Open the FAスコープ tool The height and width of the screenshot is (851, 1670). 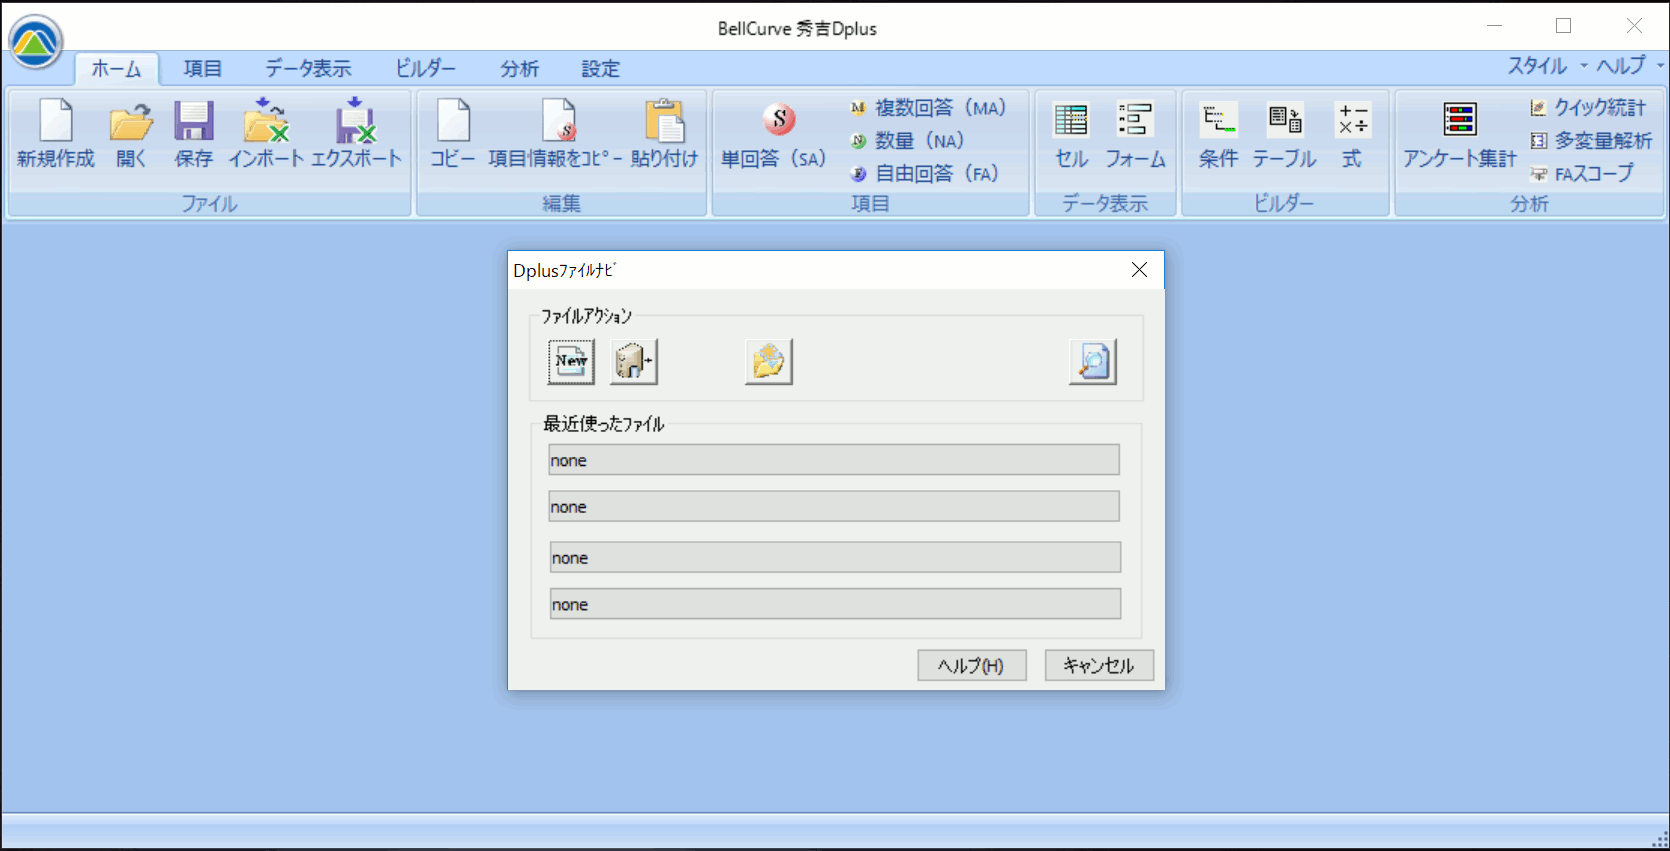[x=1582, y=174]
